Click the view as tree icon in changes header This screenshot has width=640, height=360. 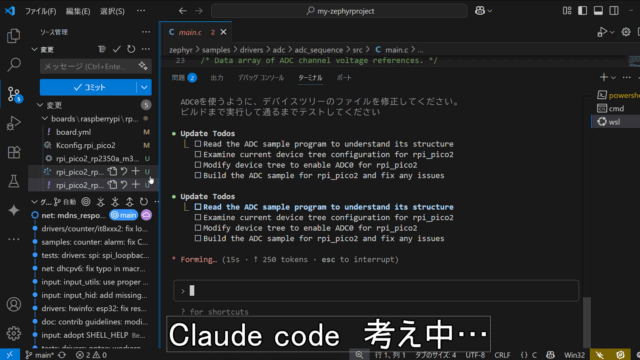pyautogui.click(x=102, y=49)
